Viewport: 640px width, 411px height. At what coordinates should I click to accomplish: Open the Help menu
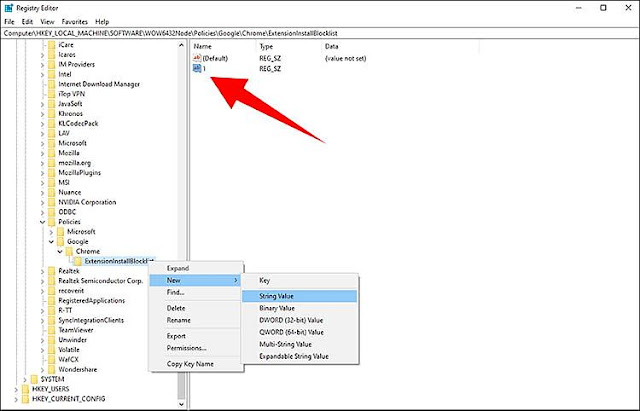tap(102, 22)
